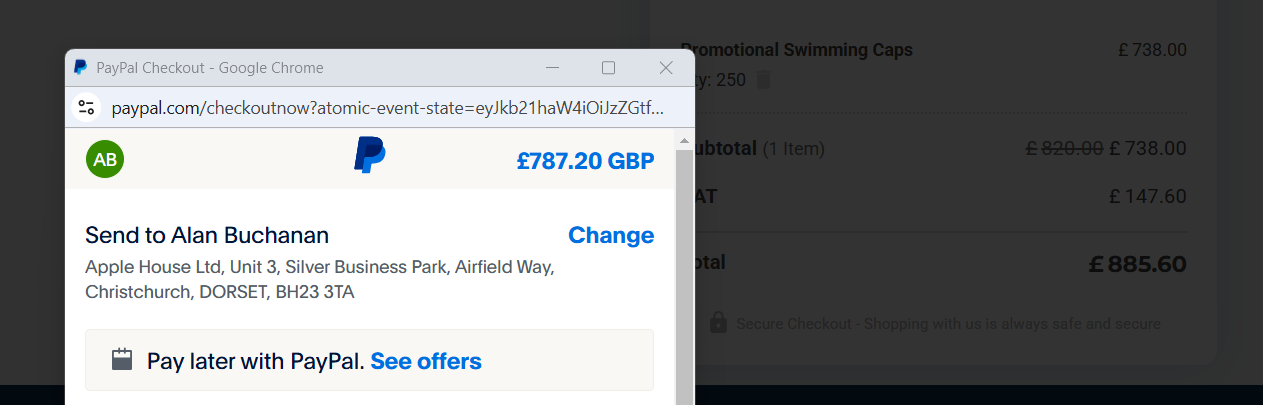Expand the £787.20 GBP amount details
The width and height of the screenshot is (1263, 405).
(x=585, y=160)
